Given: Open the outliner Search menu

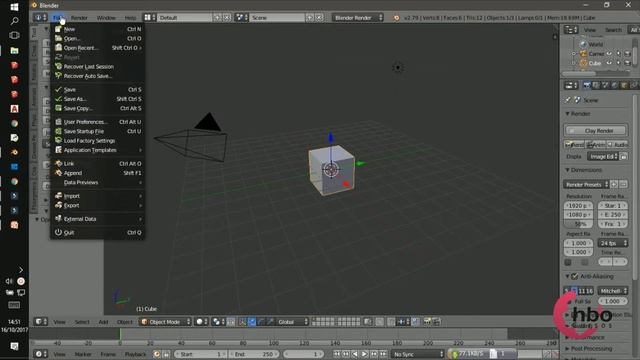Looking at the screenshot, I should (x=613, y=30).
